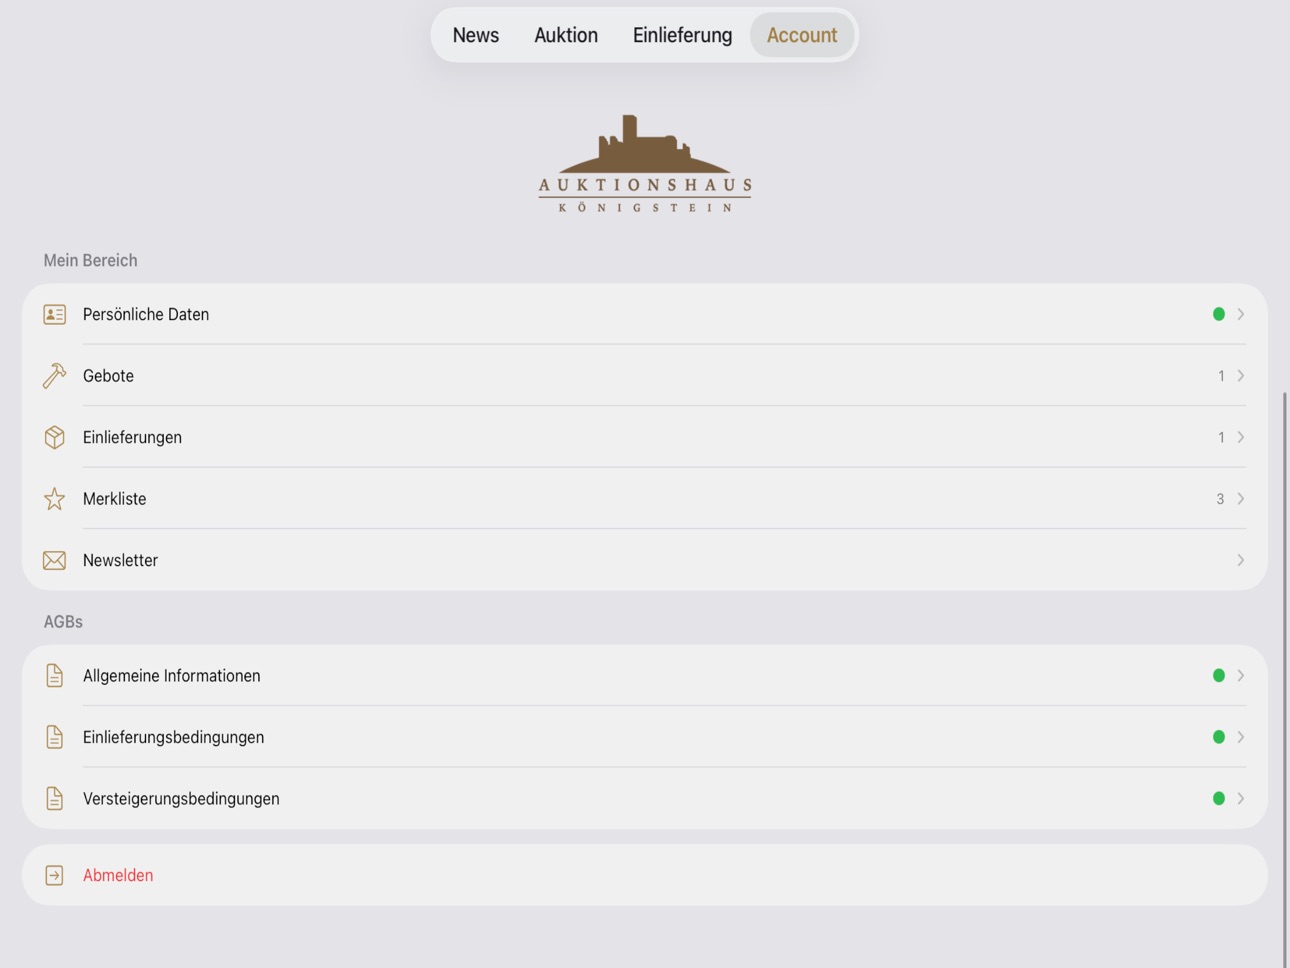
Task: Expand the Merkliste row chevron
Action: pyautogui.click(x=1240, y=499)
